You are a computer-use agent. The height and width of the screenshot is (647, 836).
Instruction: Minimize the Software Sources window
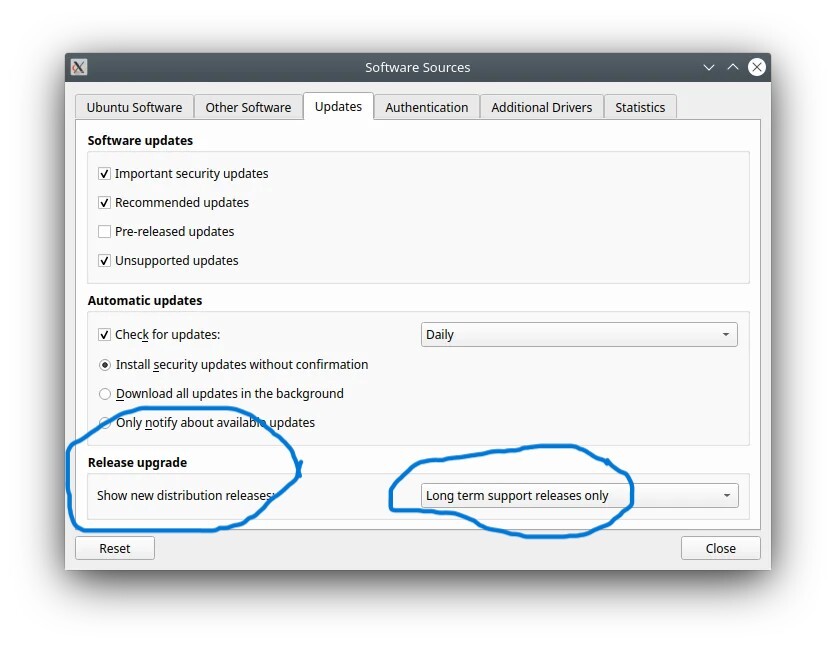click(x=709, y=67)
